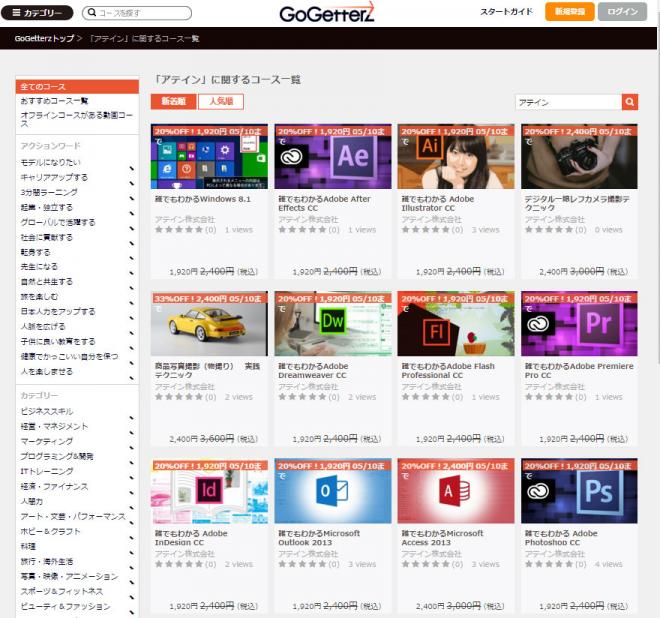Open the Microsoft Access 2013 course thumbnail

[x=456, y=491]
